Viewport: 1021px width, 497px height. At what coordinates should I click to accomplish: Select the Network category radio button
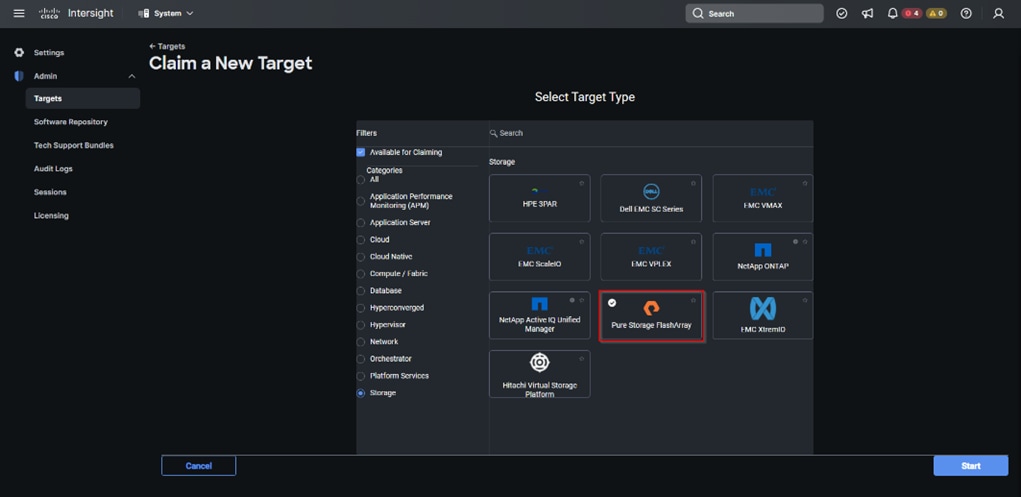(x=361, y=342)
